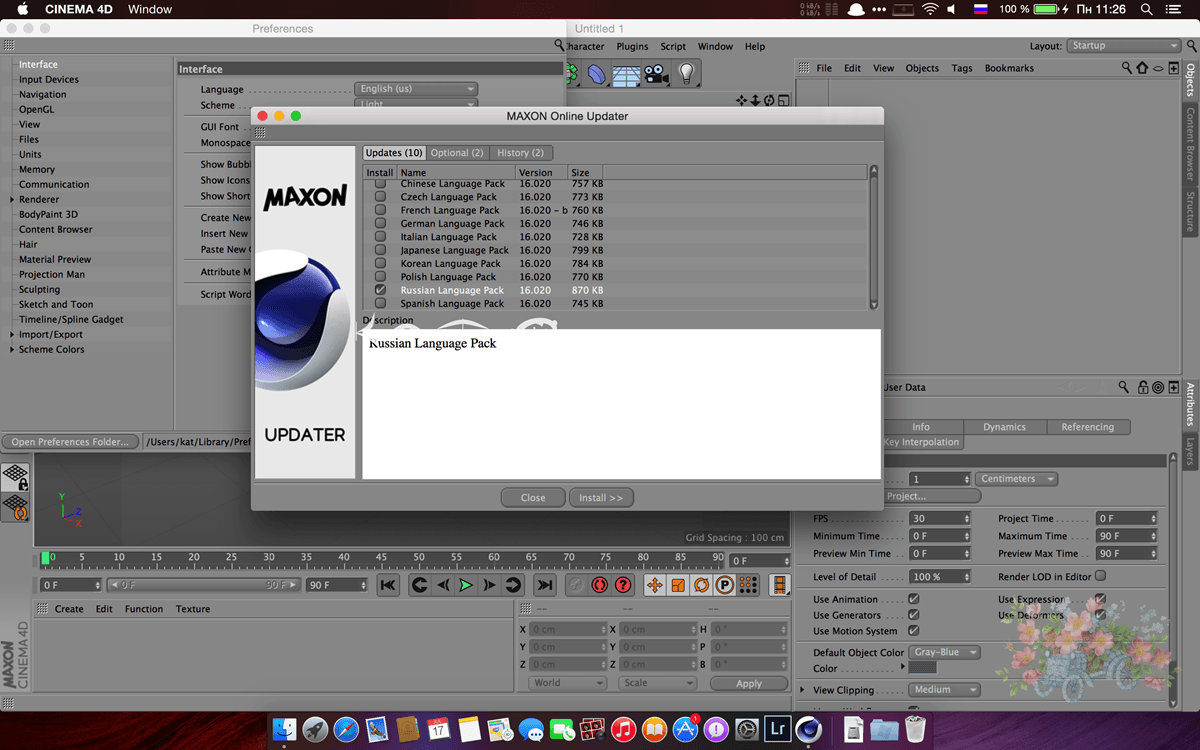Toggle the Scale keyframe orange square icon
The width and height of the screenshot is (1200, 750).
678,585
